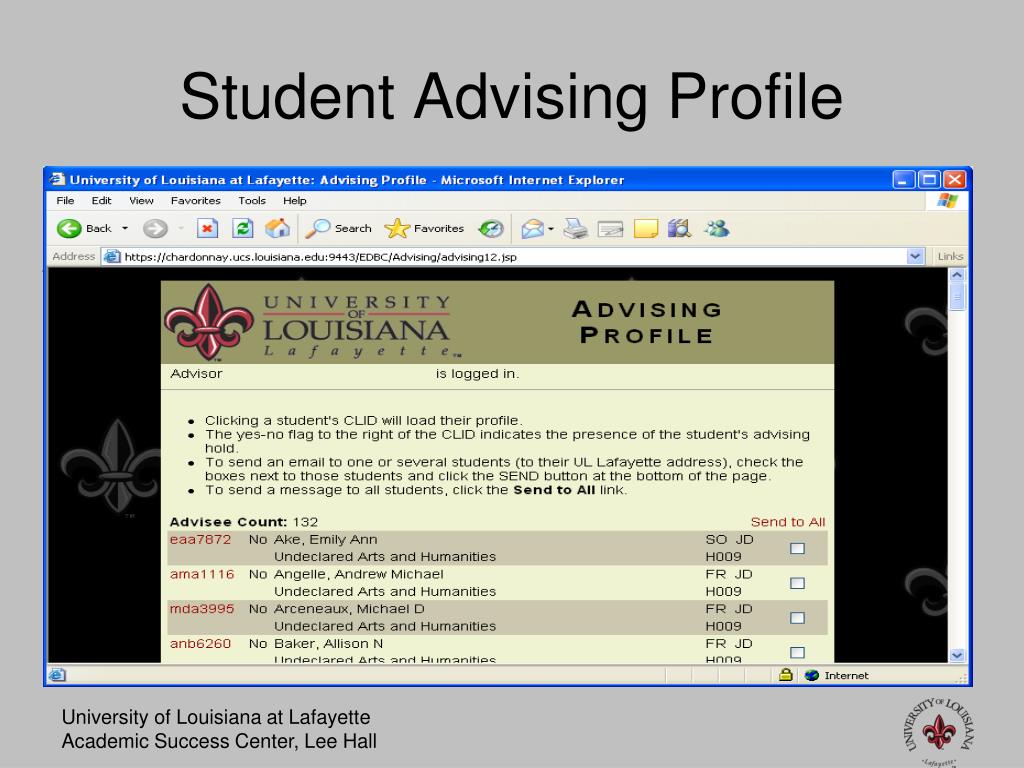Click the UL Lafayette fleur-de-lis logo
1024x768 pixels.
coord(209,322)
